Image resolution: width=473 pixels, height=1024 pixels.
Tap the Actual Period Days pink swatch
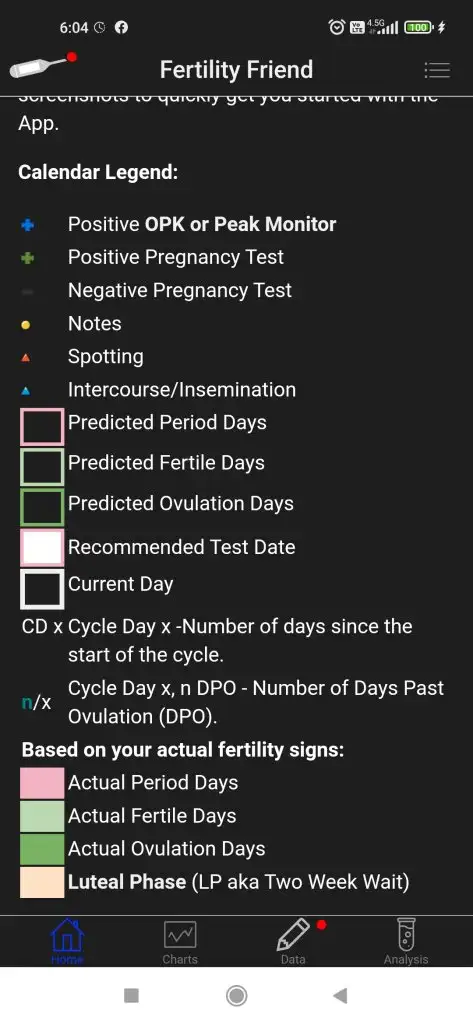pos(42,782)
